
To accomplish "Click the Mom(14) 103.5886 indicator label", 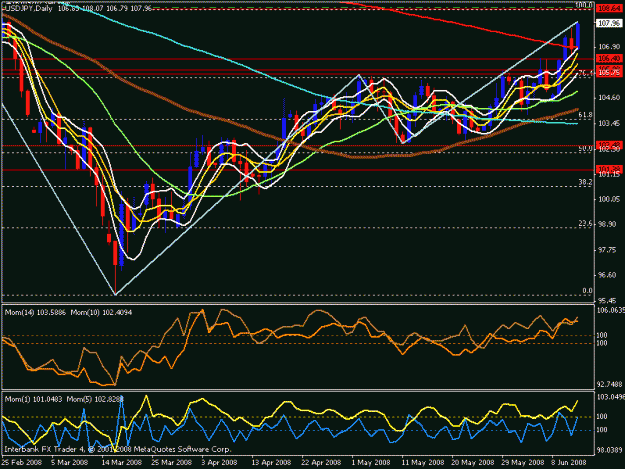I will click(35, 313).
